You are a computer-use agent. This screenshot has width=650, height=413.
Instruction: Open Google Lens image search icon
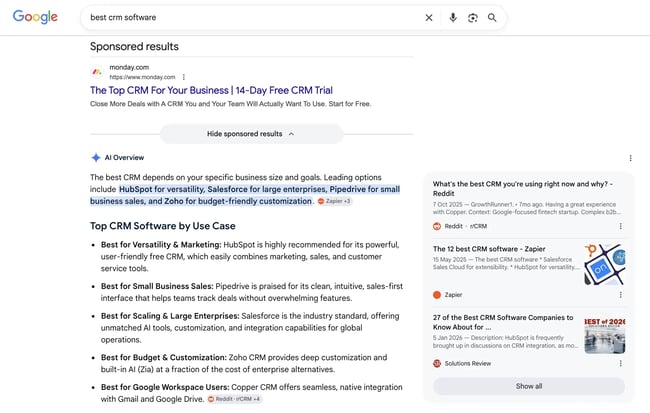[x=473, y=17]
